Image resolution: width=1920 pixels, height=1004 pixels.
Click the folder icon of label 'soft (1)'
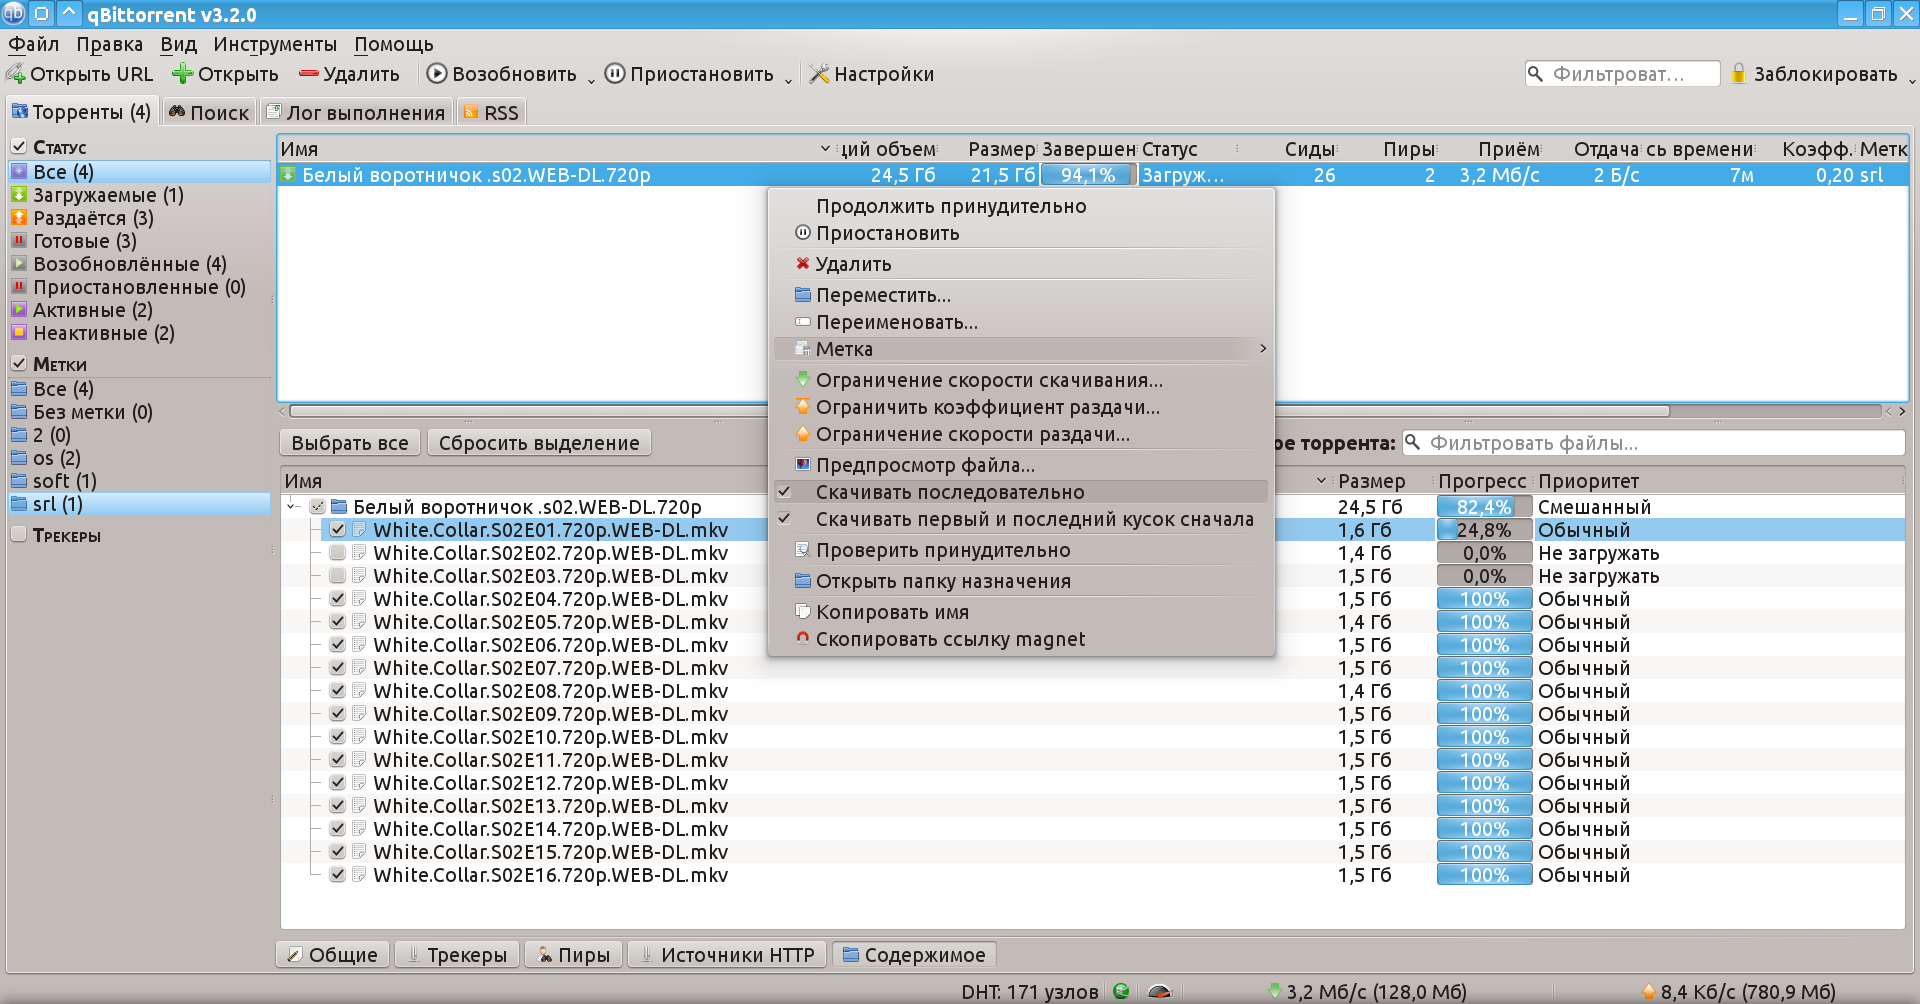coord(19,481)
